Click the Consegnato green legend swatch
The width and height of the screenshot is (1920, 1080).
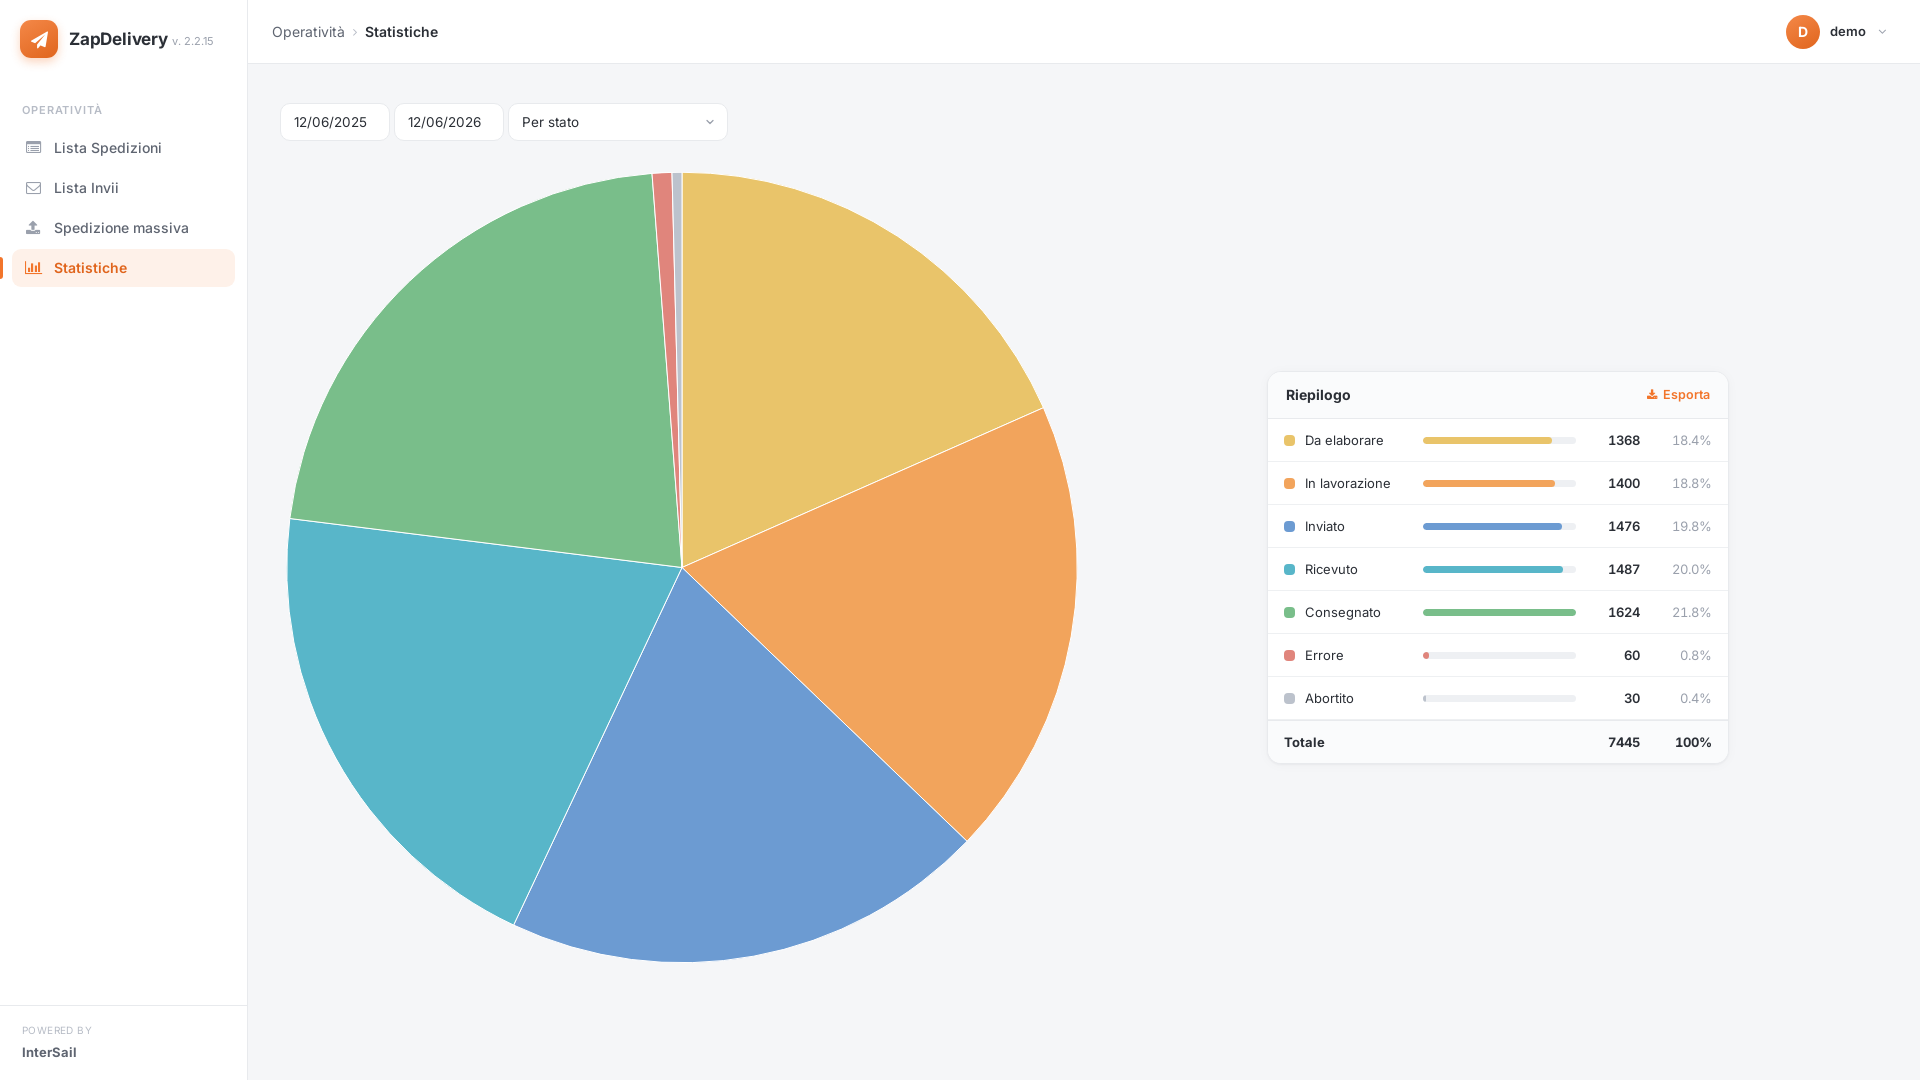coord(1289,613)
